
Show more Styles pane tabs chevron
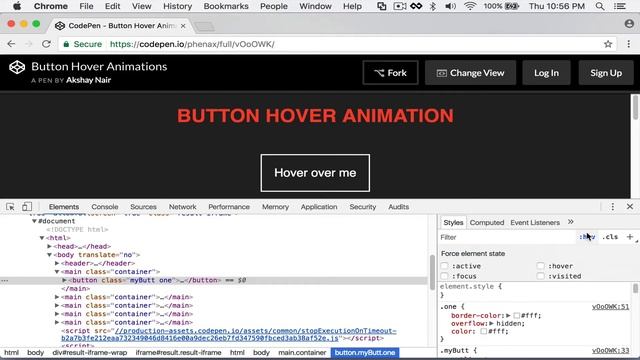pyautogui.click(x=571, y=222)
